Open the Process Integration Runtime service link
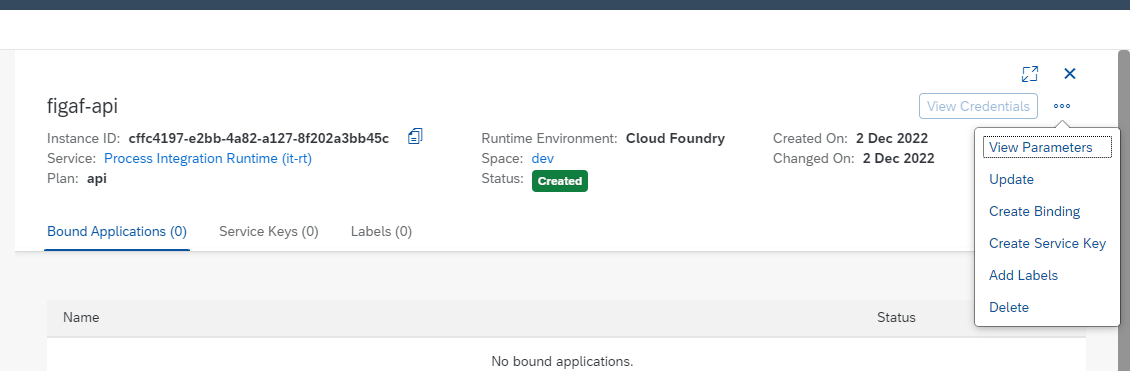Viewport: 1130px width, 371px height. click(208, 158)
